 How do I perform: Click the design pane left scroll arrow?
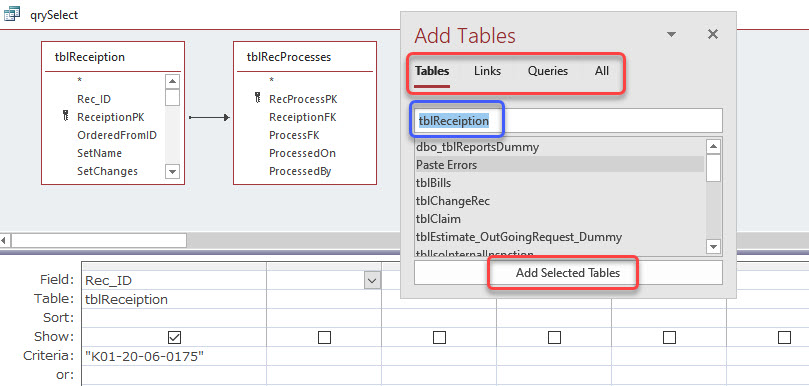coord(5,240)
